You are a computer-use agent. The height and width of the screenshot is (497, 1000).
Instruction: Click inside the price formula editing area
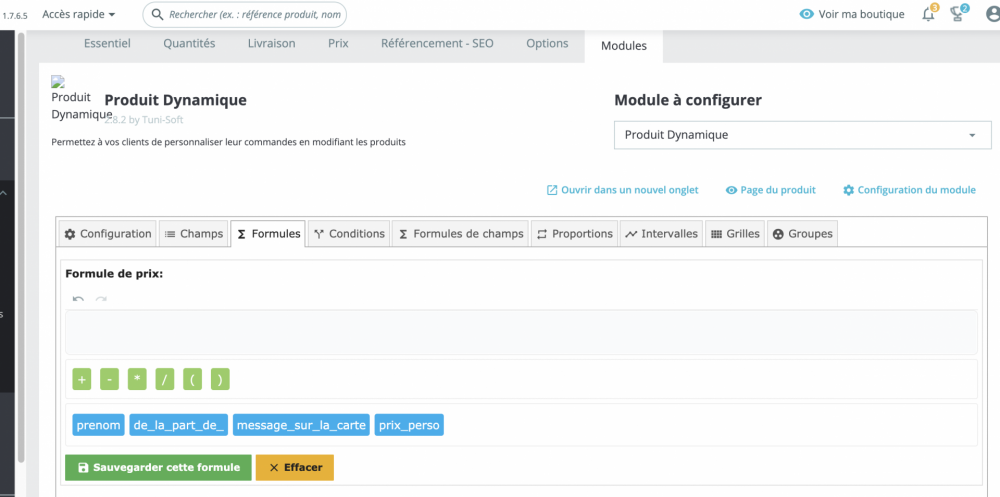521,332
